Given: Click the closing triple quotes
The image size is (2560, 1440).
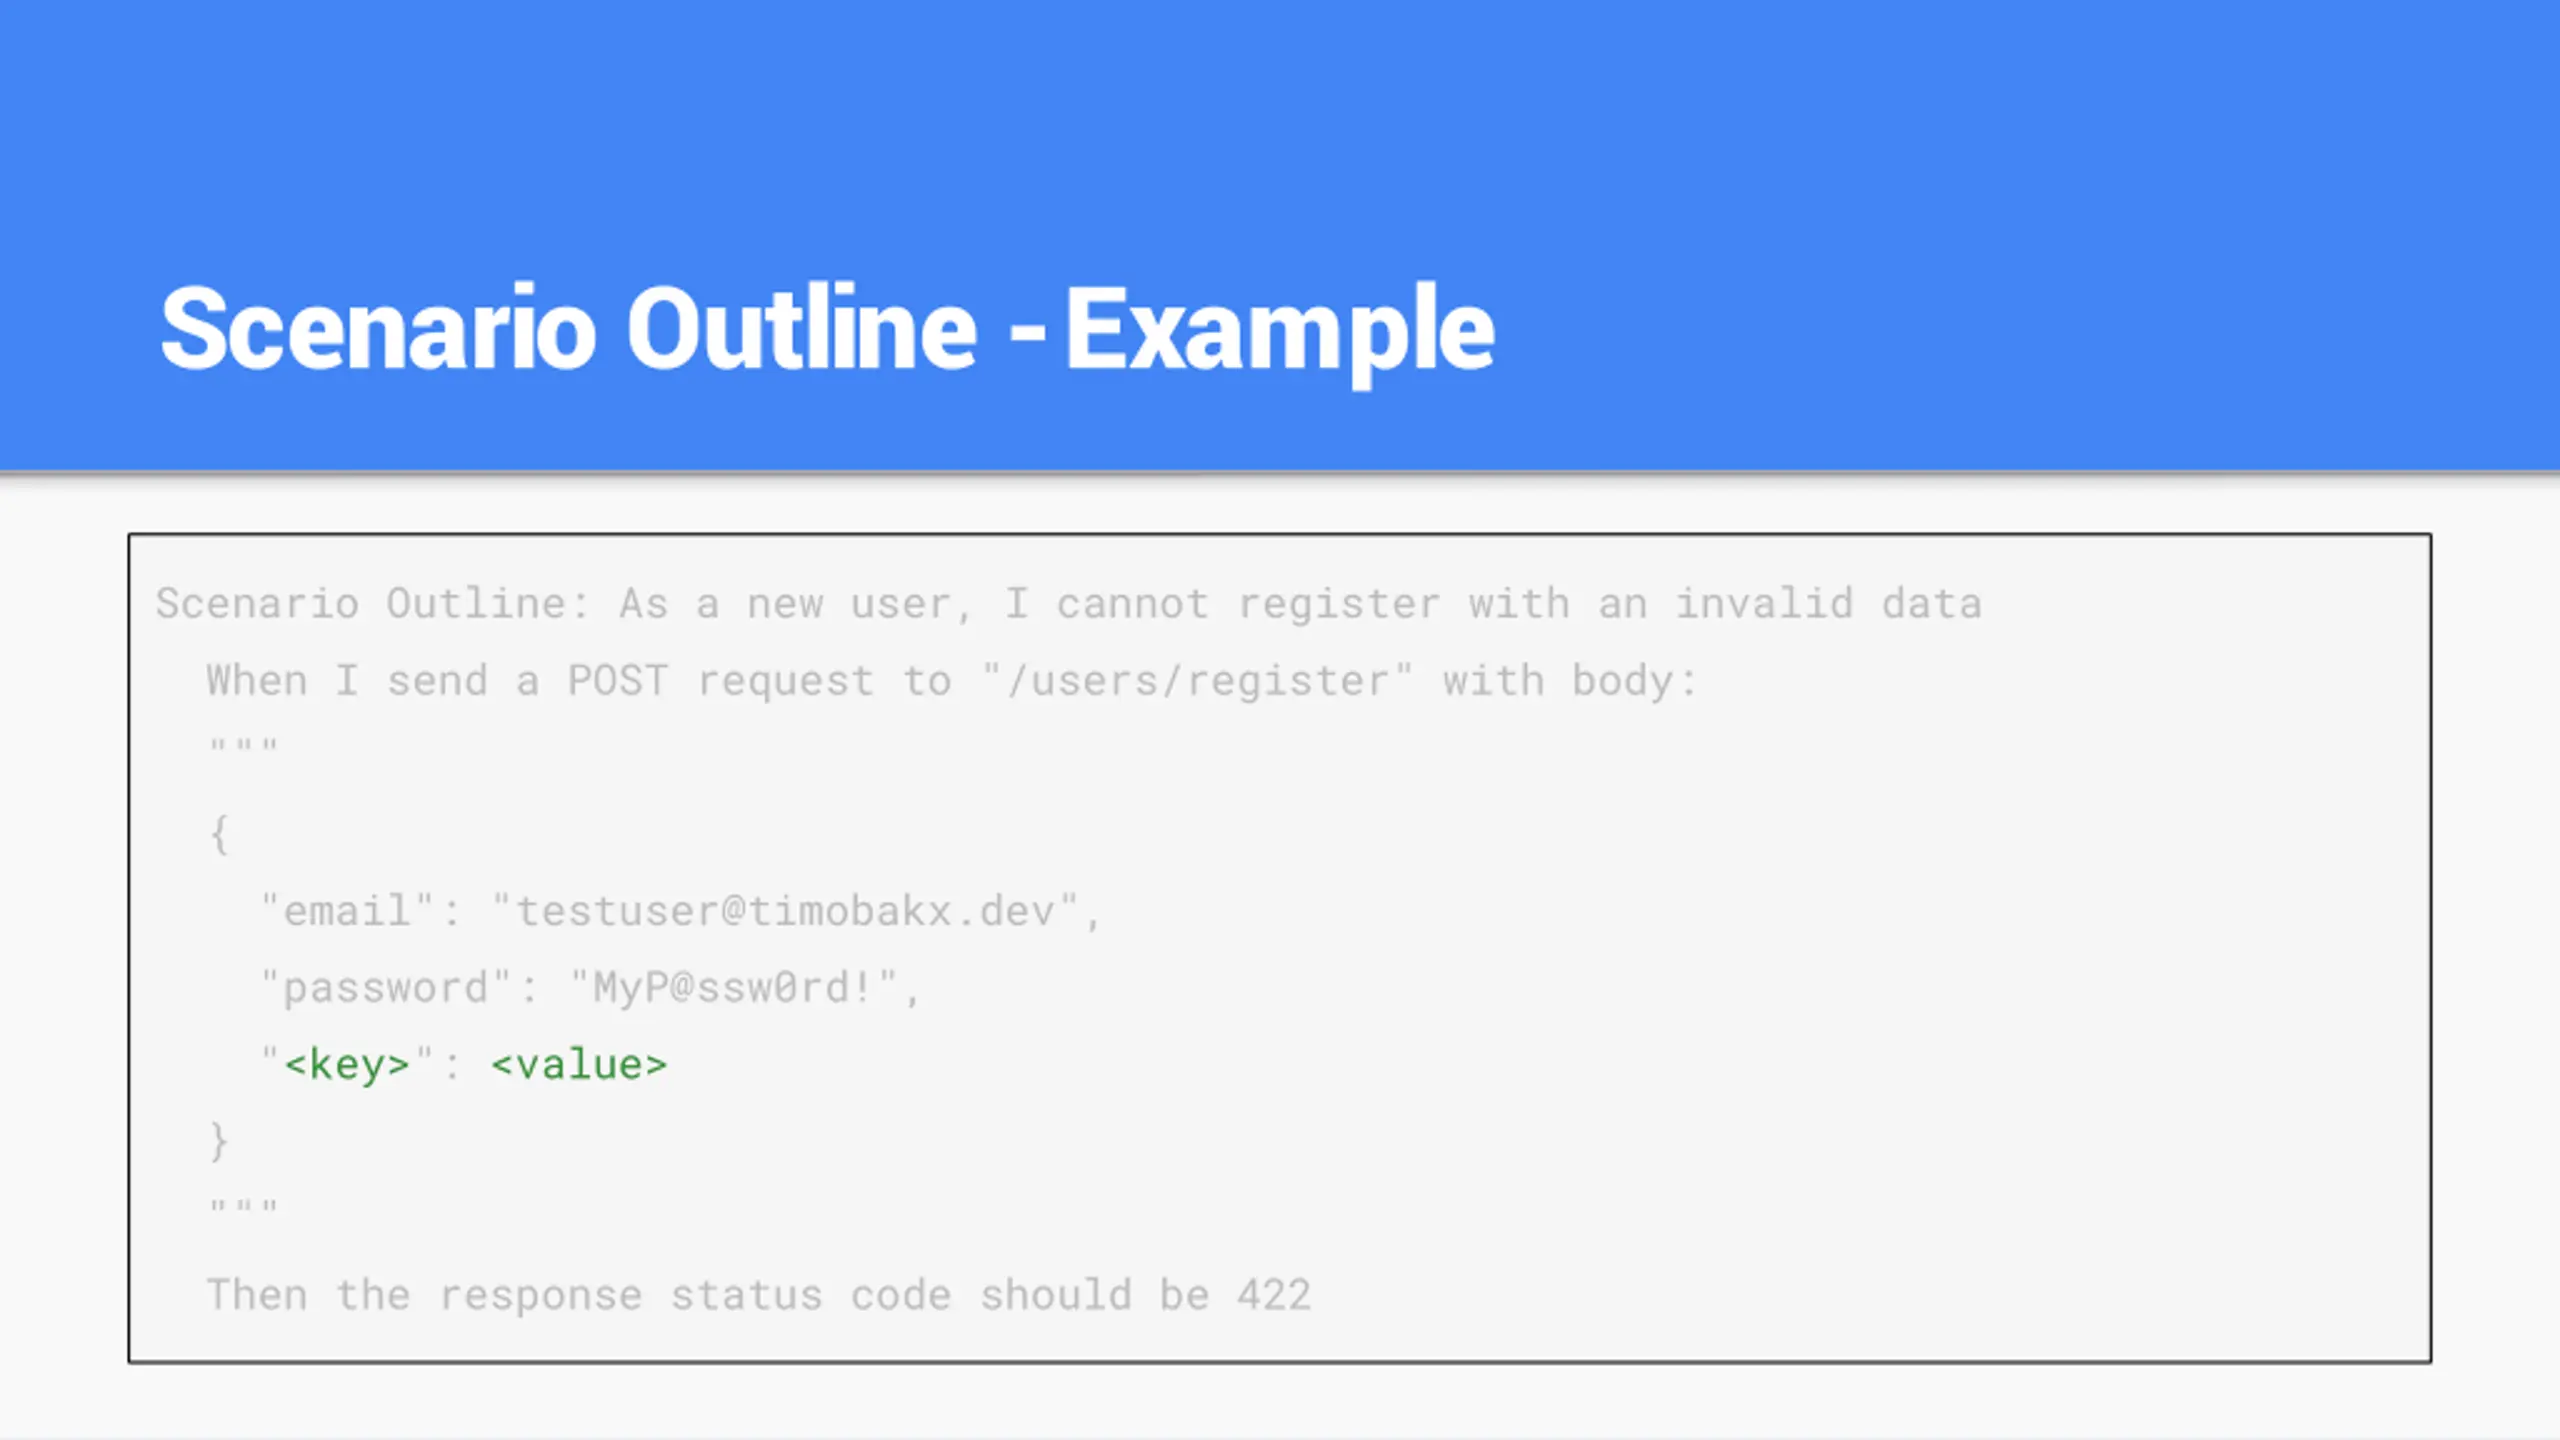Looking at the screenshot, I should (243, 1206).
